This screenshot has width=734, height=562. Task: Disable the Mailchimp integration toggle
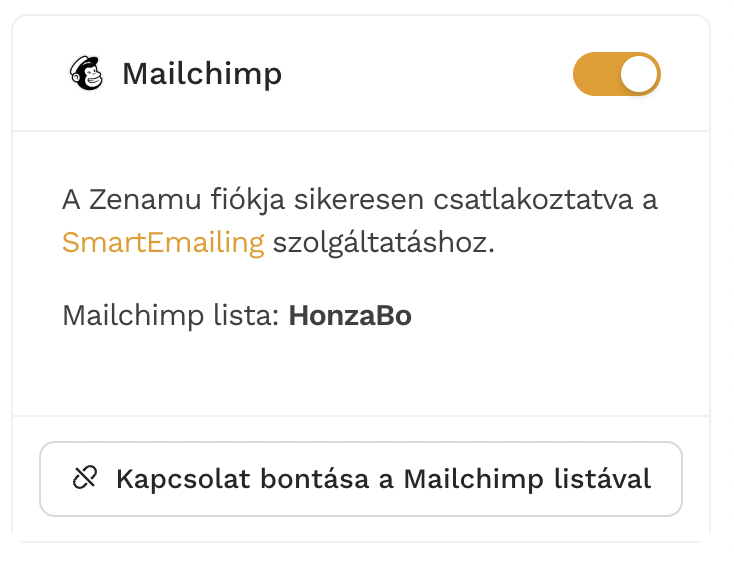[617, 74]
